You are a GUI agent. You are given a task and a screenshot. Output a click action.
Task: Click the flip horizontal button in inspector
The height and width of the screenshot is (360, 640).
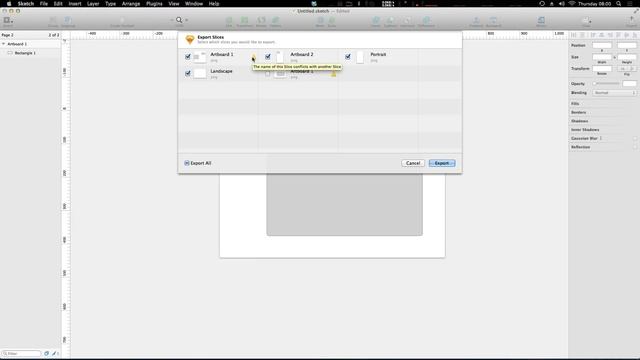click(x=623, y=69)
